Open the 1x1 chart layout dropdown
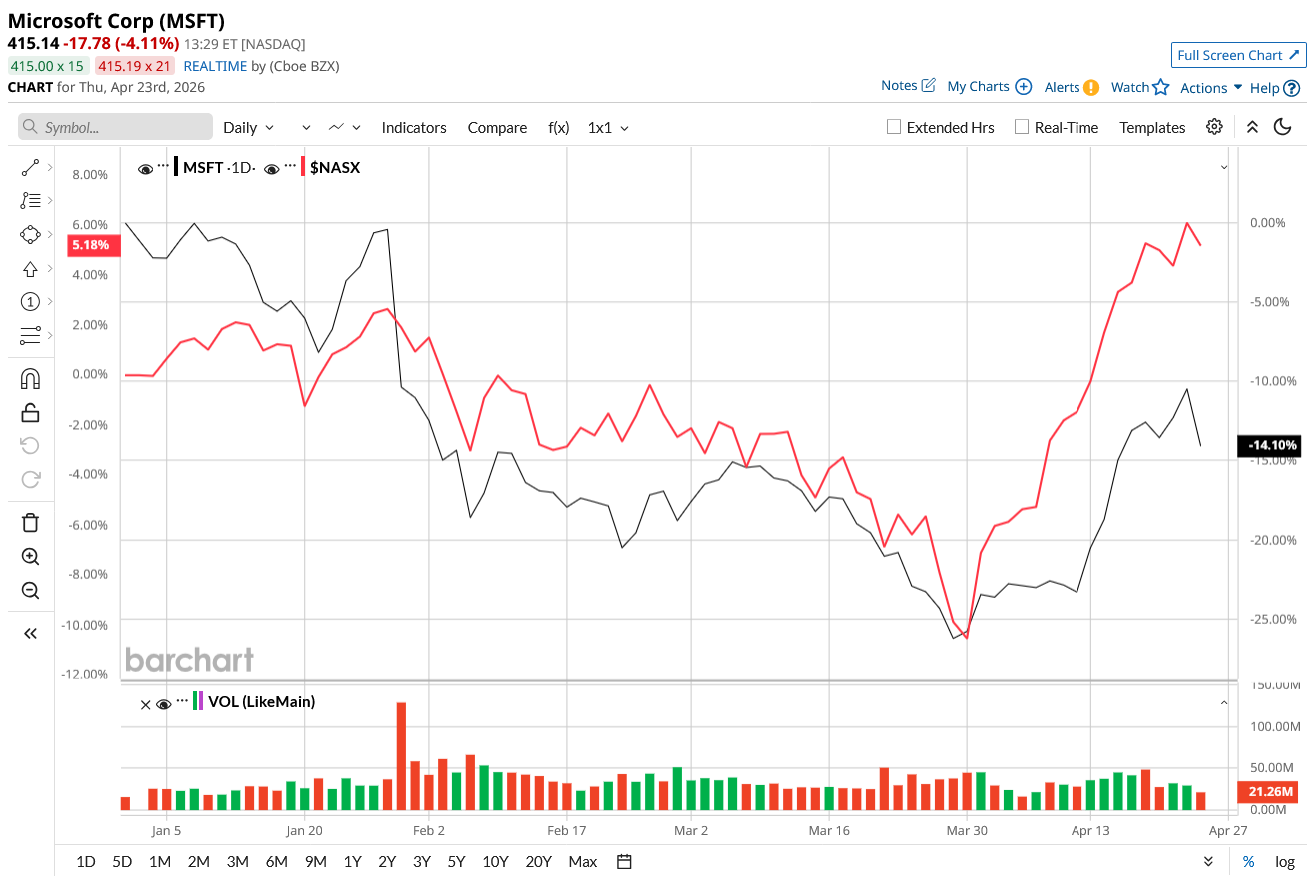1308x876 pixels. pos(608,127)
